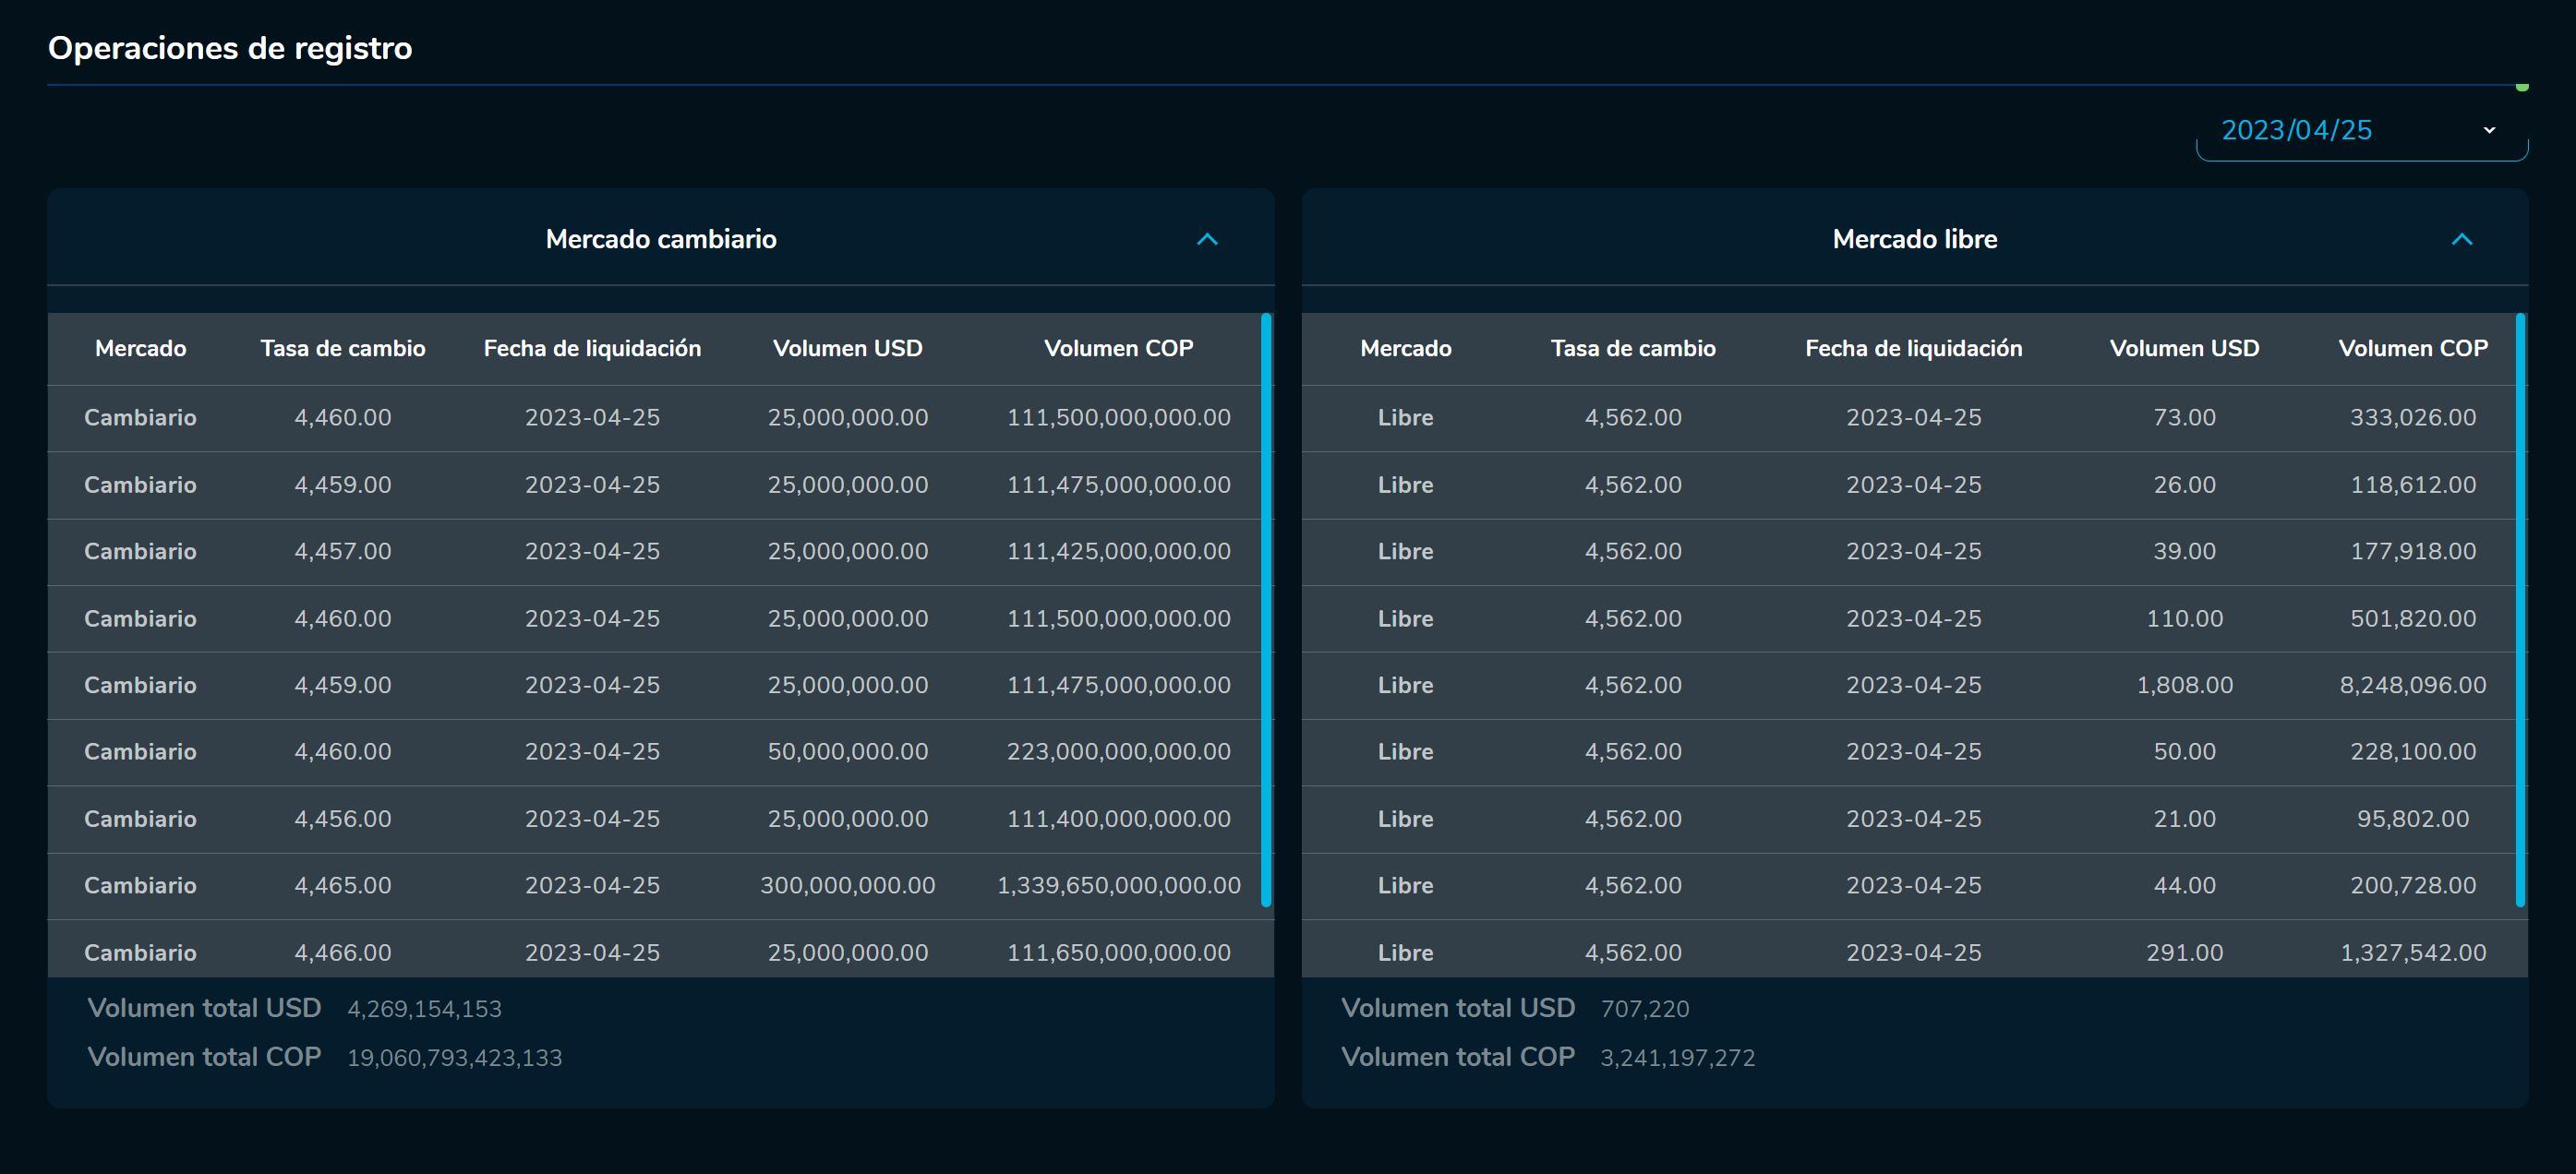Click Volumen USD header in cambiario table
The height and width of the screenshot is (1174, 2576).
pos(847,349)
